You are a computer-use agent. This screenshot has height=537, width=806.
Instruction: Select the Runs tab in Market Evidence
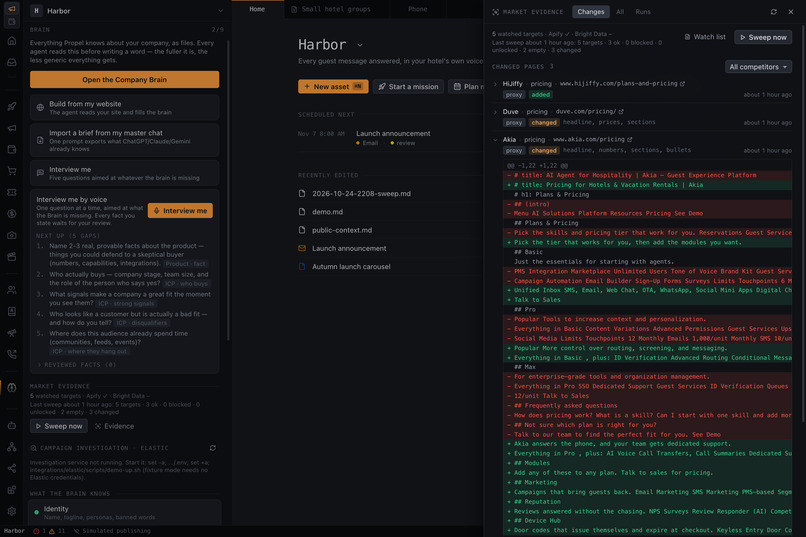pyautogui.click(x=643, y=12)
